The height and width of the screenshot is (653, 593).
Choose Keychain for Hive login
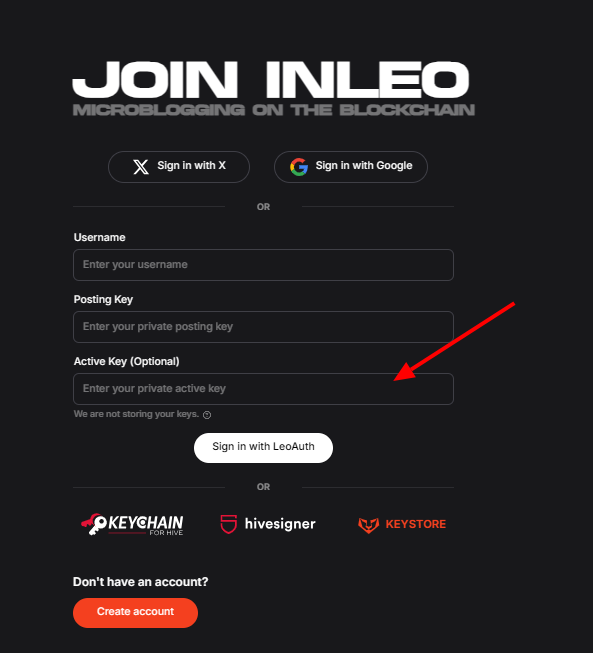132,524
